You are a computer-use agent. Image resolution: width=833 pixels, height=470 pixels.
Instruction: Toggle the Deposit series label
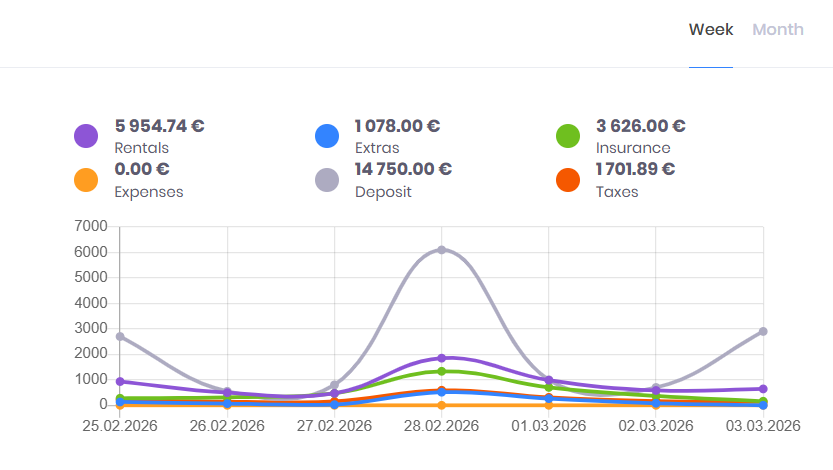(383, 192)
